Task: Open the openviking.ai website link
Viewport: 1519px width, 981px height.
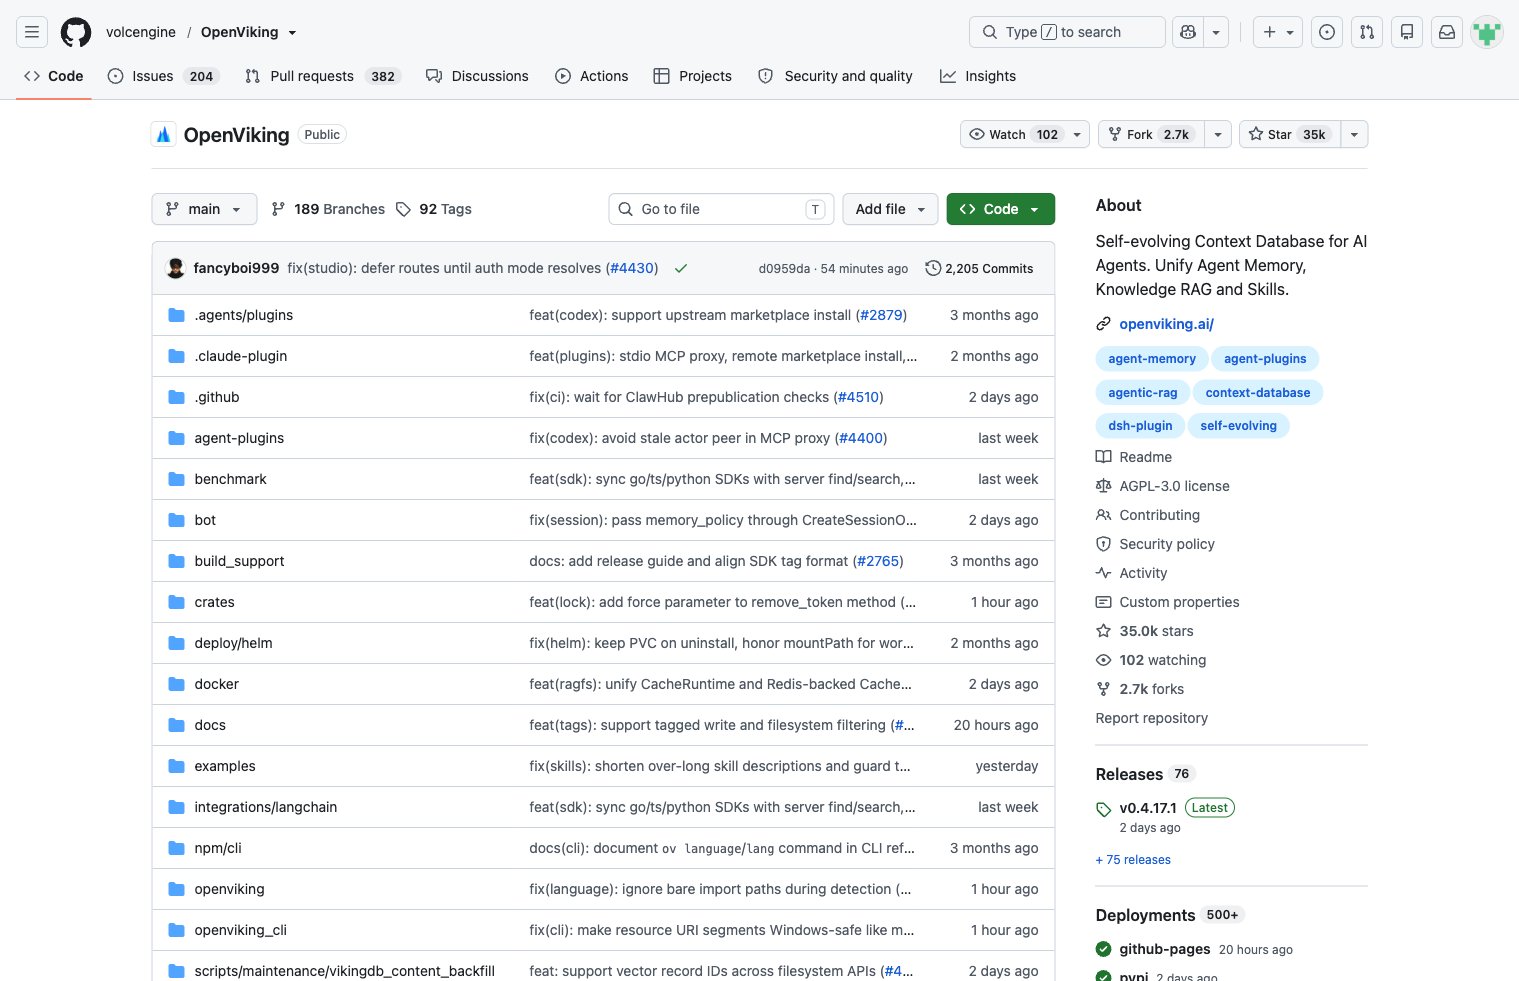Action: [1166, 324]
